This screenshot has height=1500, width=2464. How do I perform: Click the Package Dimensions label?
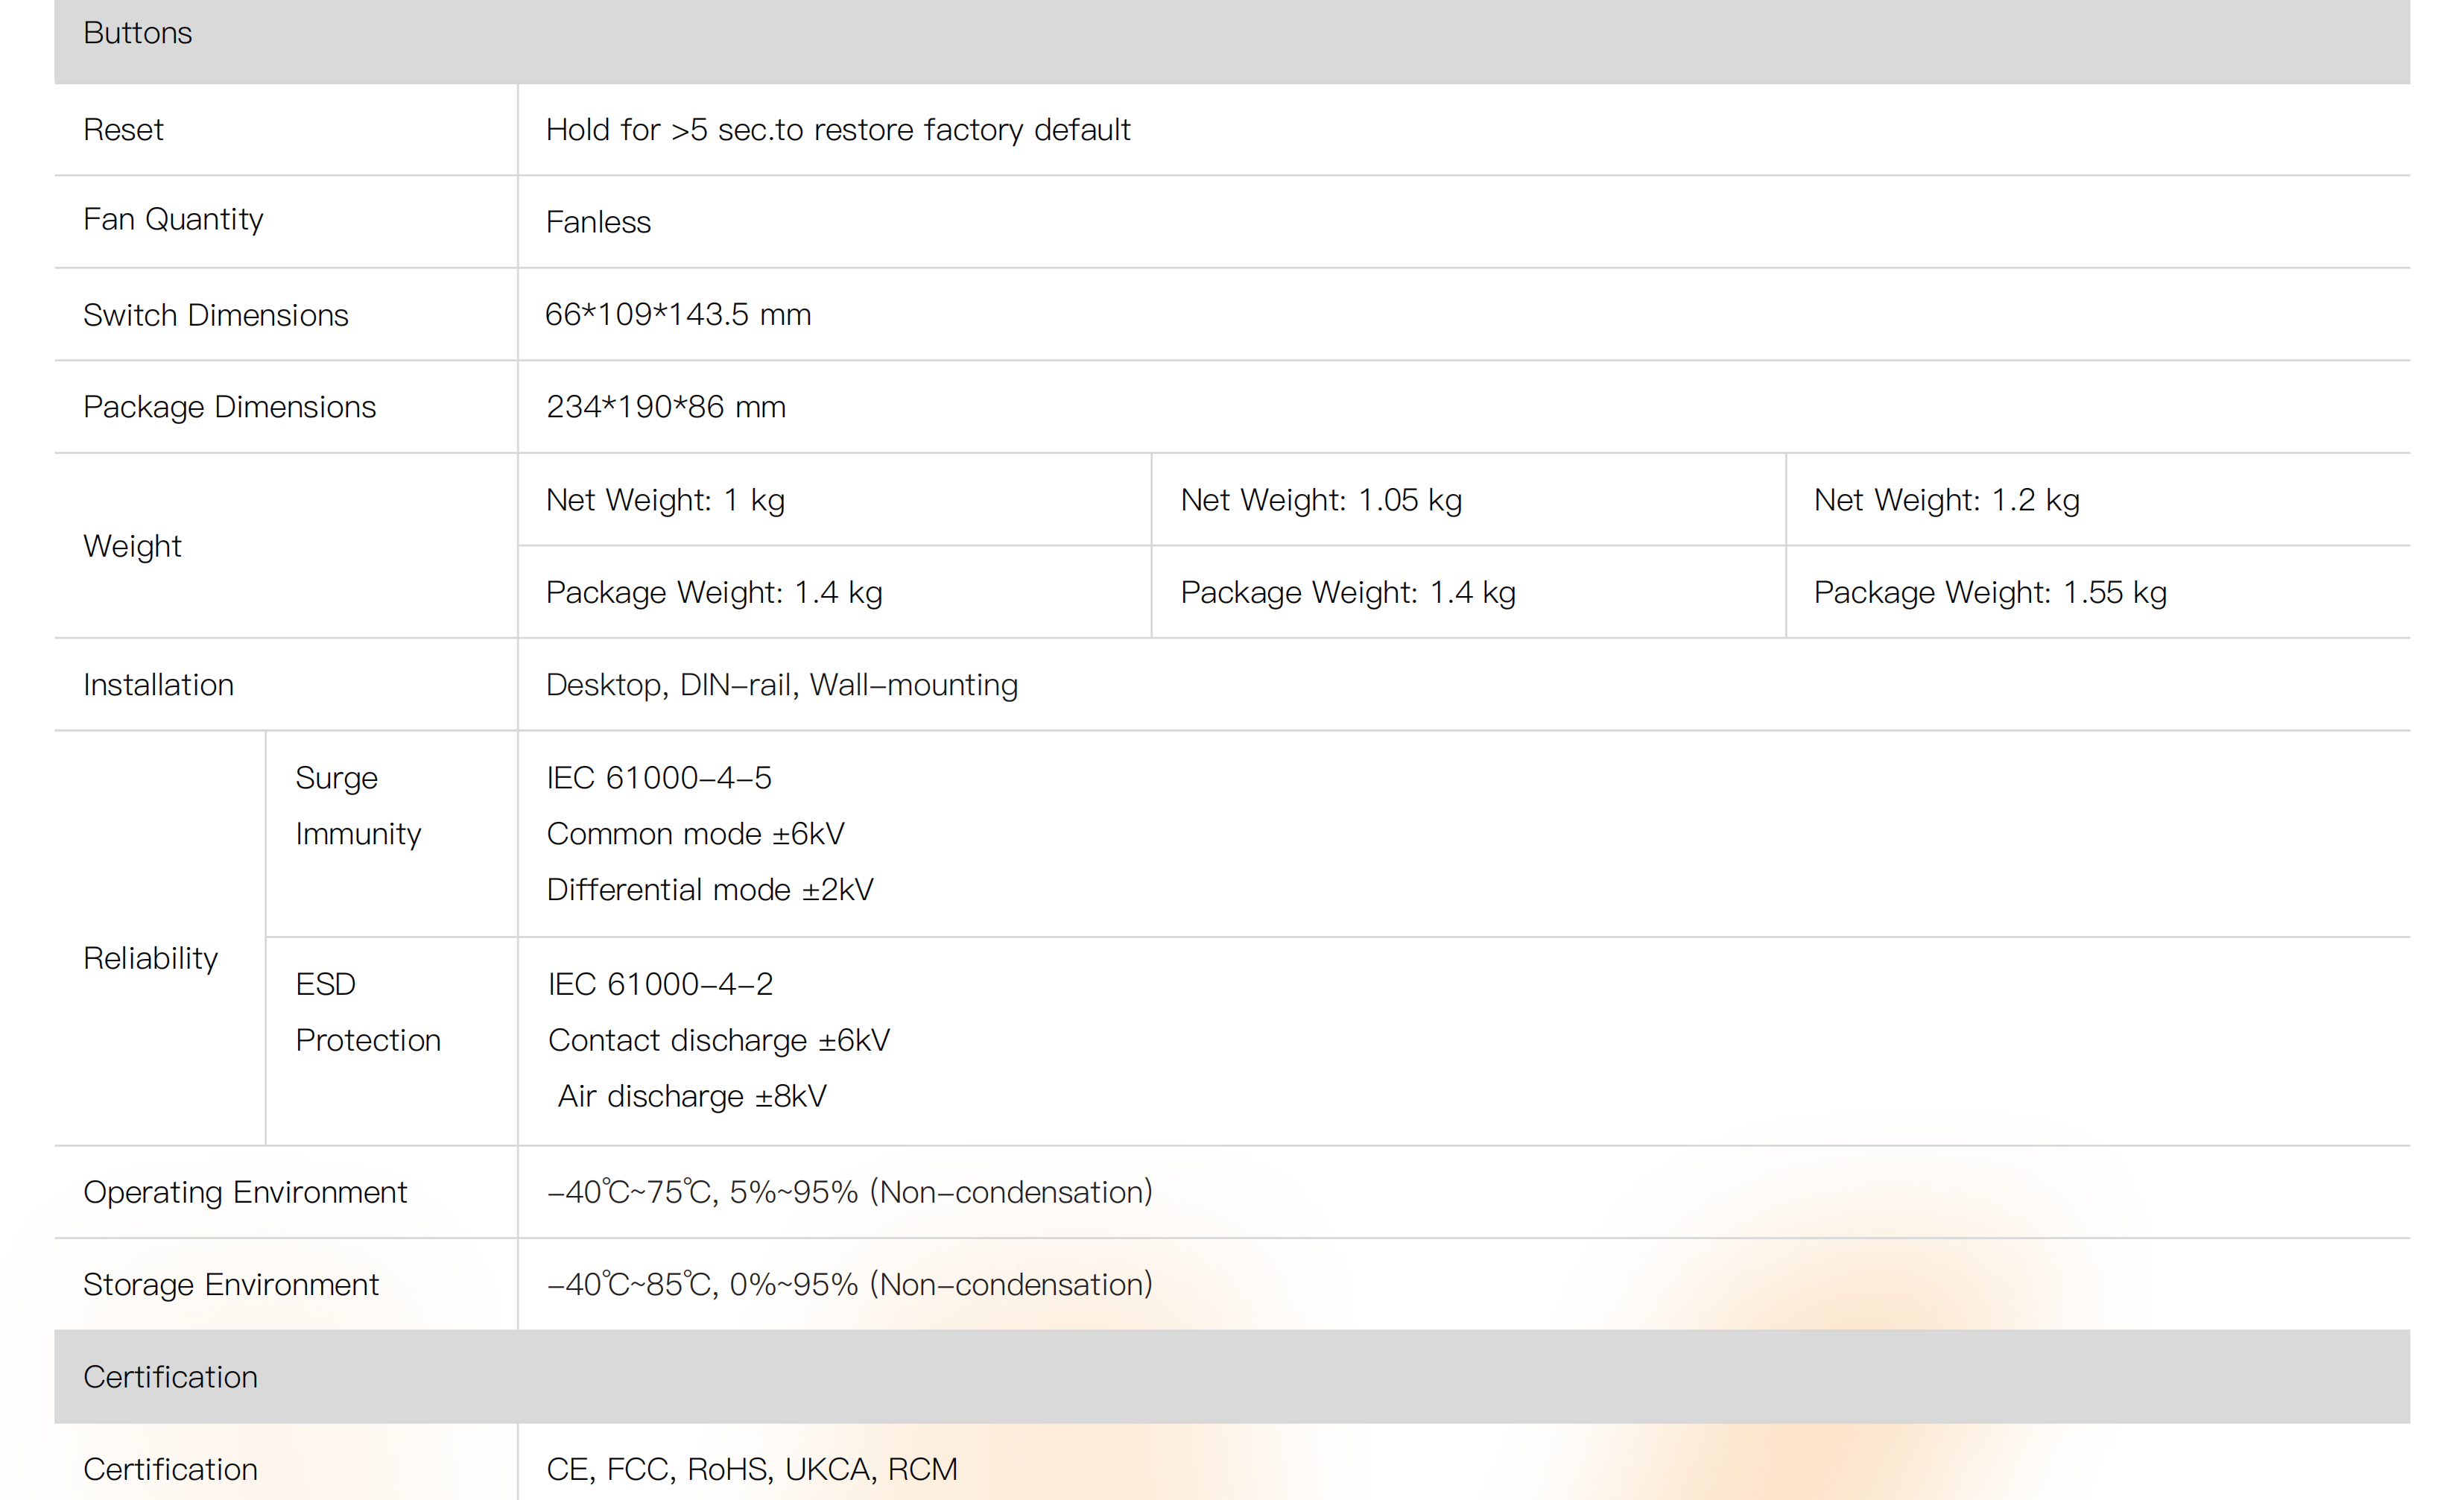(x=229, y=407)
